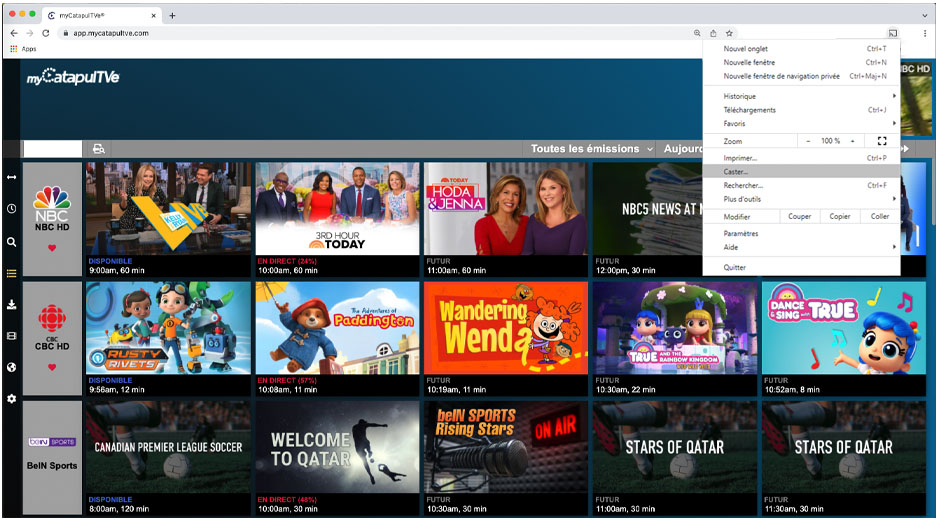
Task: Choose Quitter from the menu
Action: (802, 267)
